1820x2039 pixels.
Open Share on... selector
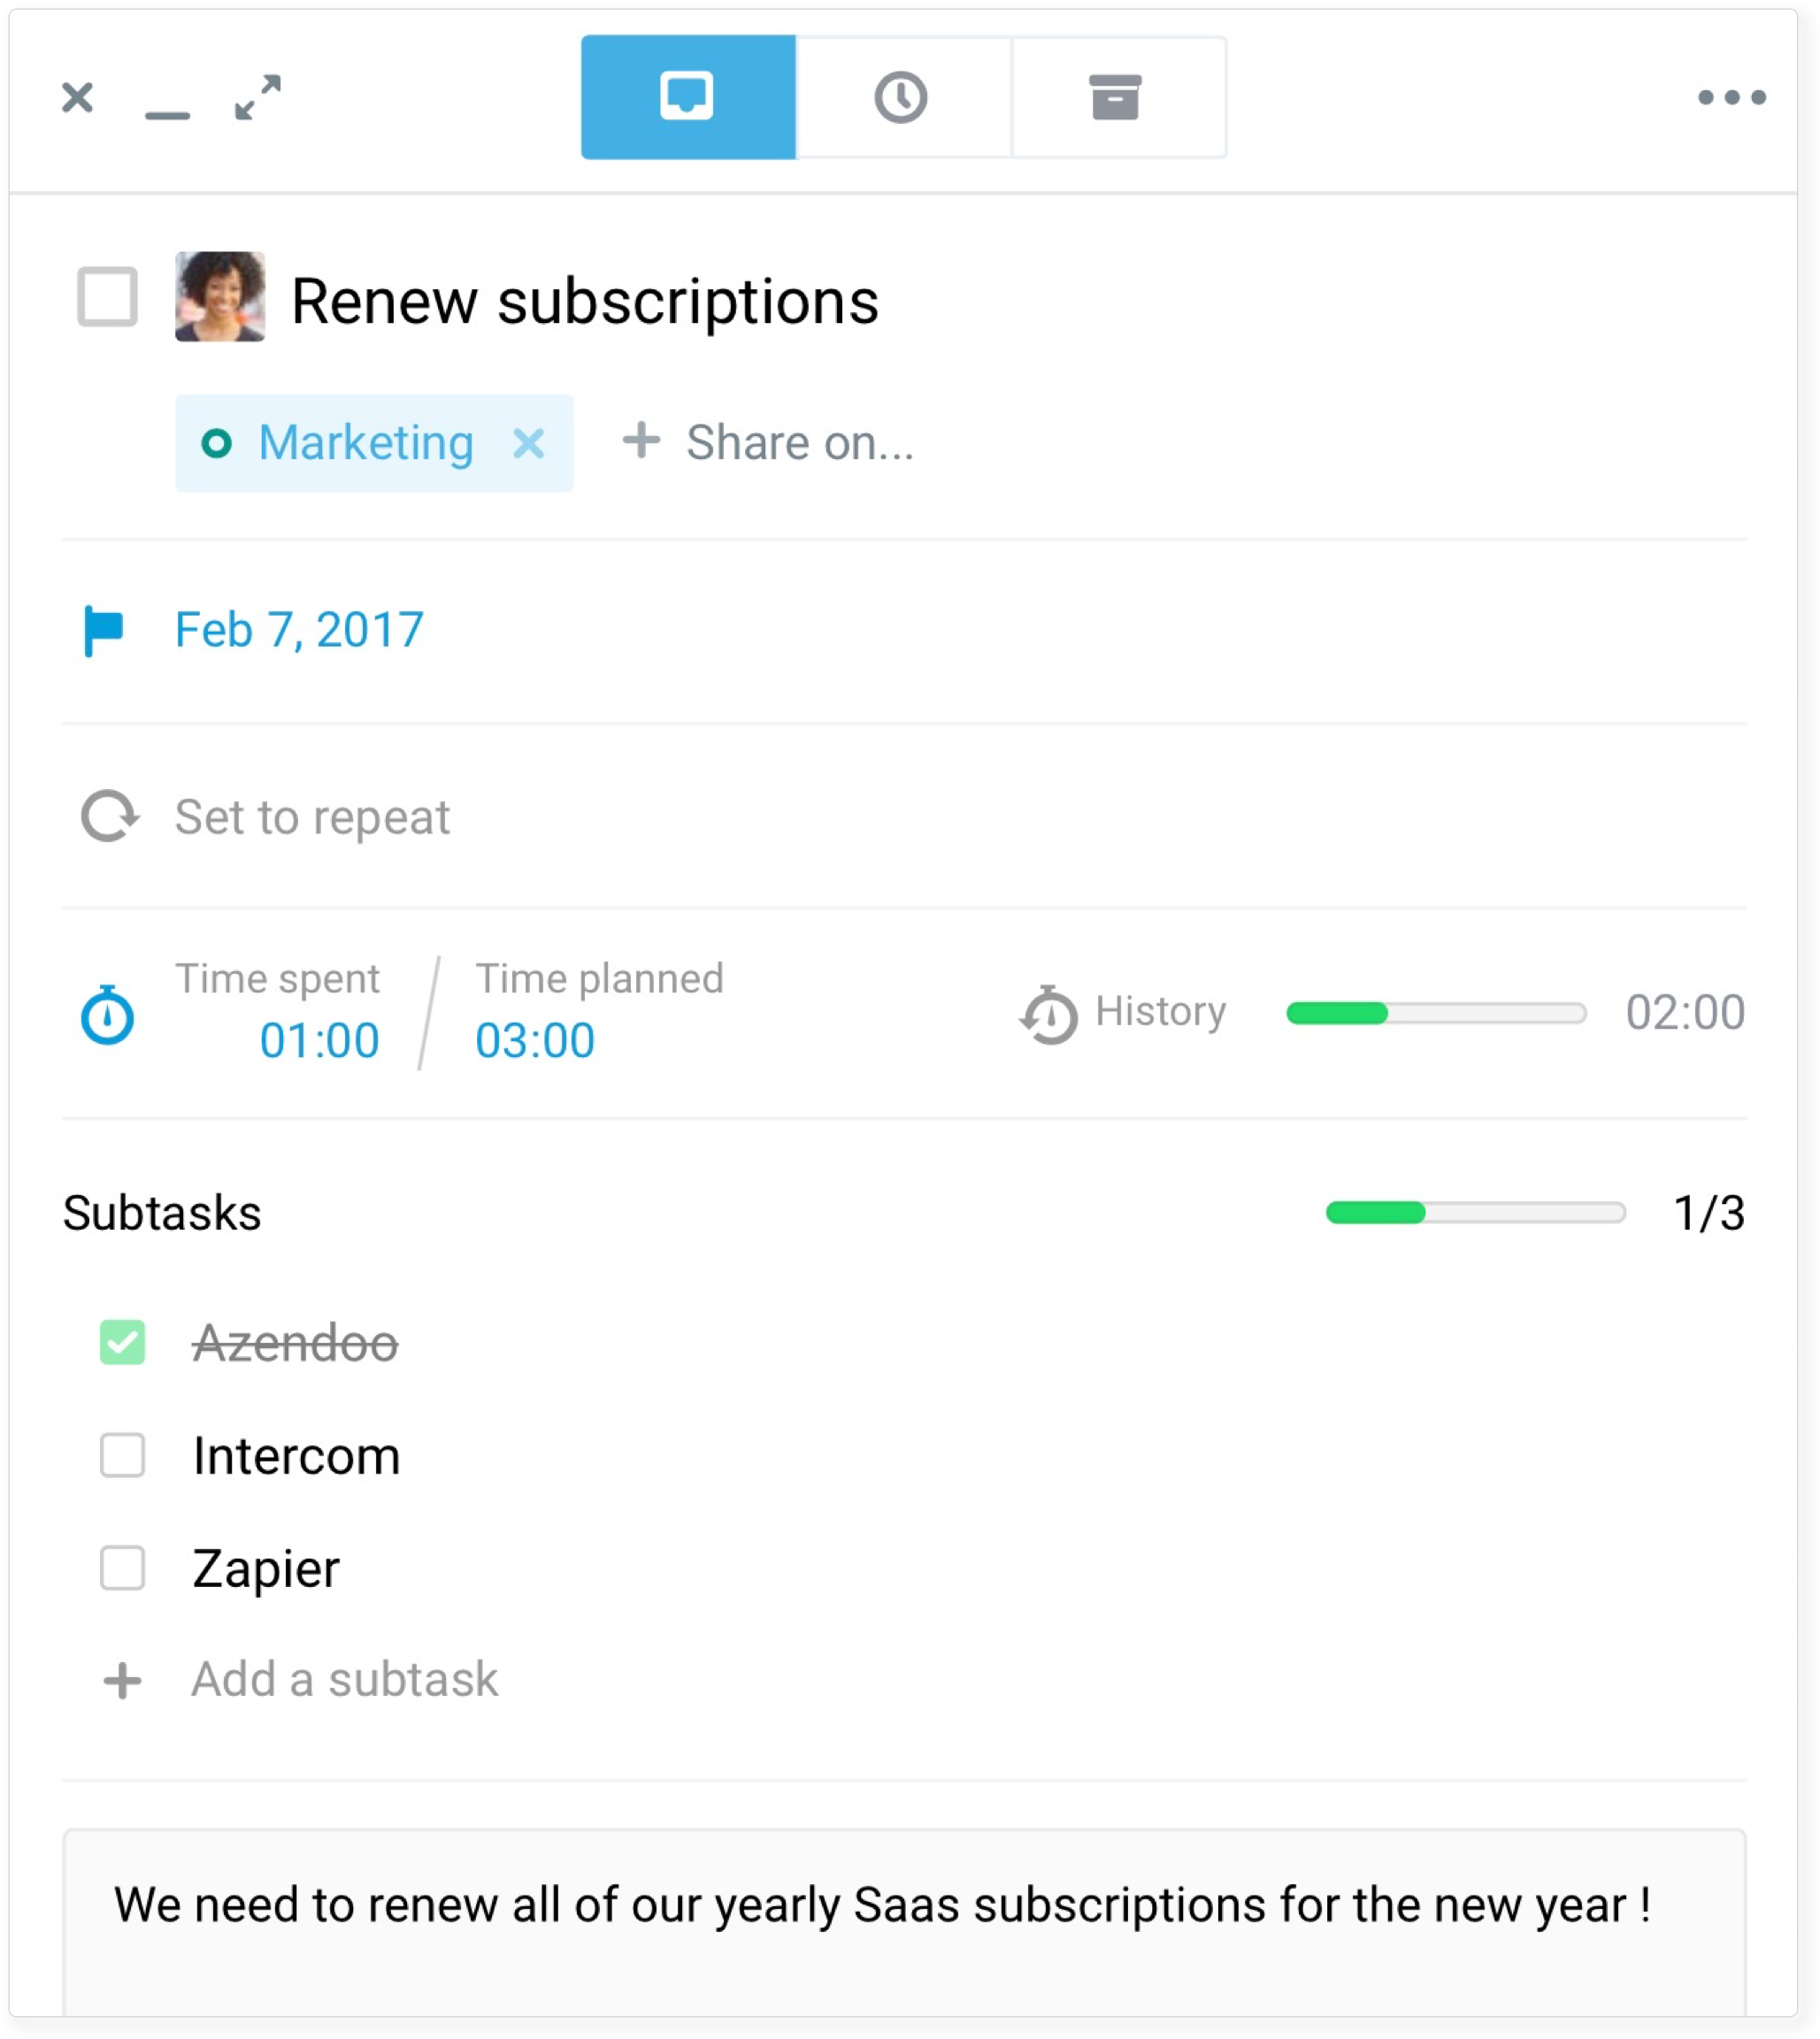(x=768, y=442)
